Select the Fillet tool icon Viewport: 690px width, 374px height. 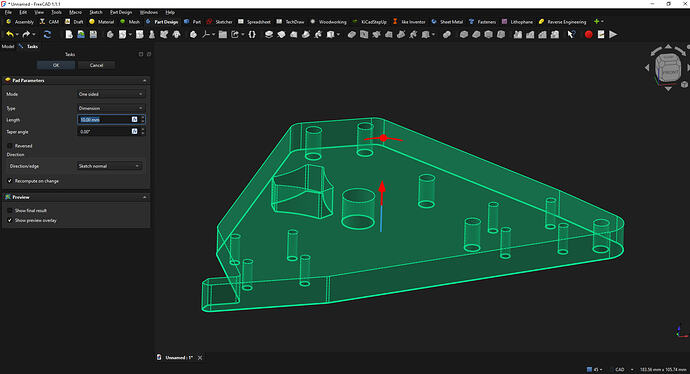pos(464,34)
